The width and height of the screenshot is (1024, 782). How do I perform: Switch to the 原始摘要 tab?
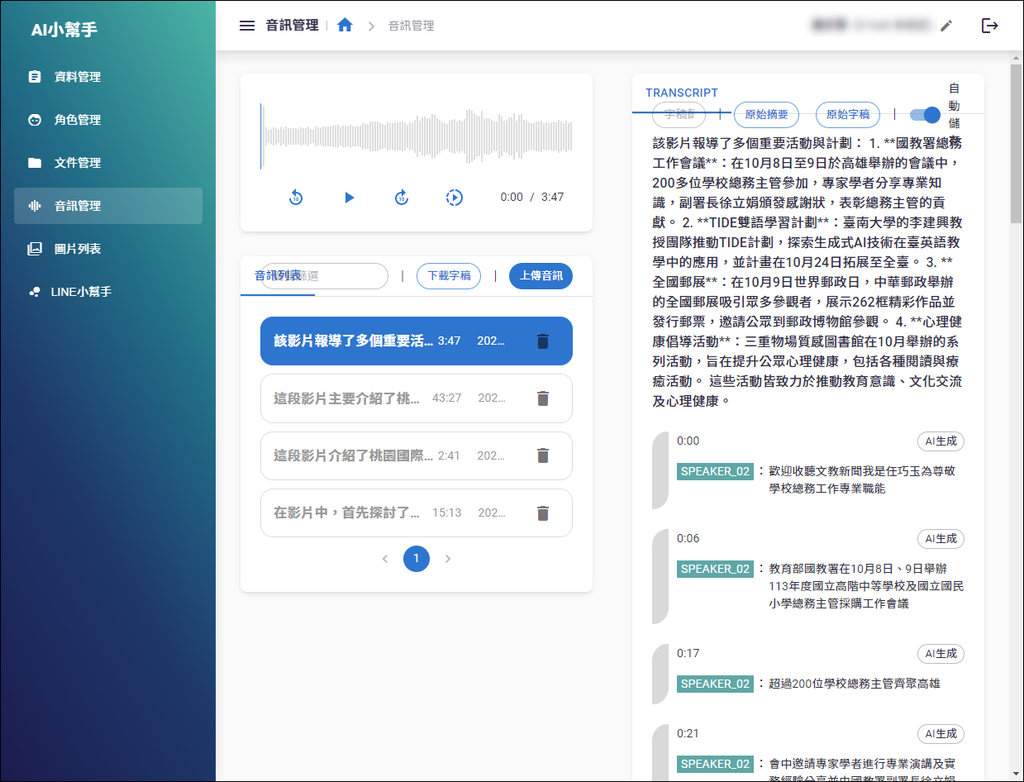[x=766, y=114]
